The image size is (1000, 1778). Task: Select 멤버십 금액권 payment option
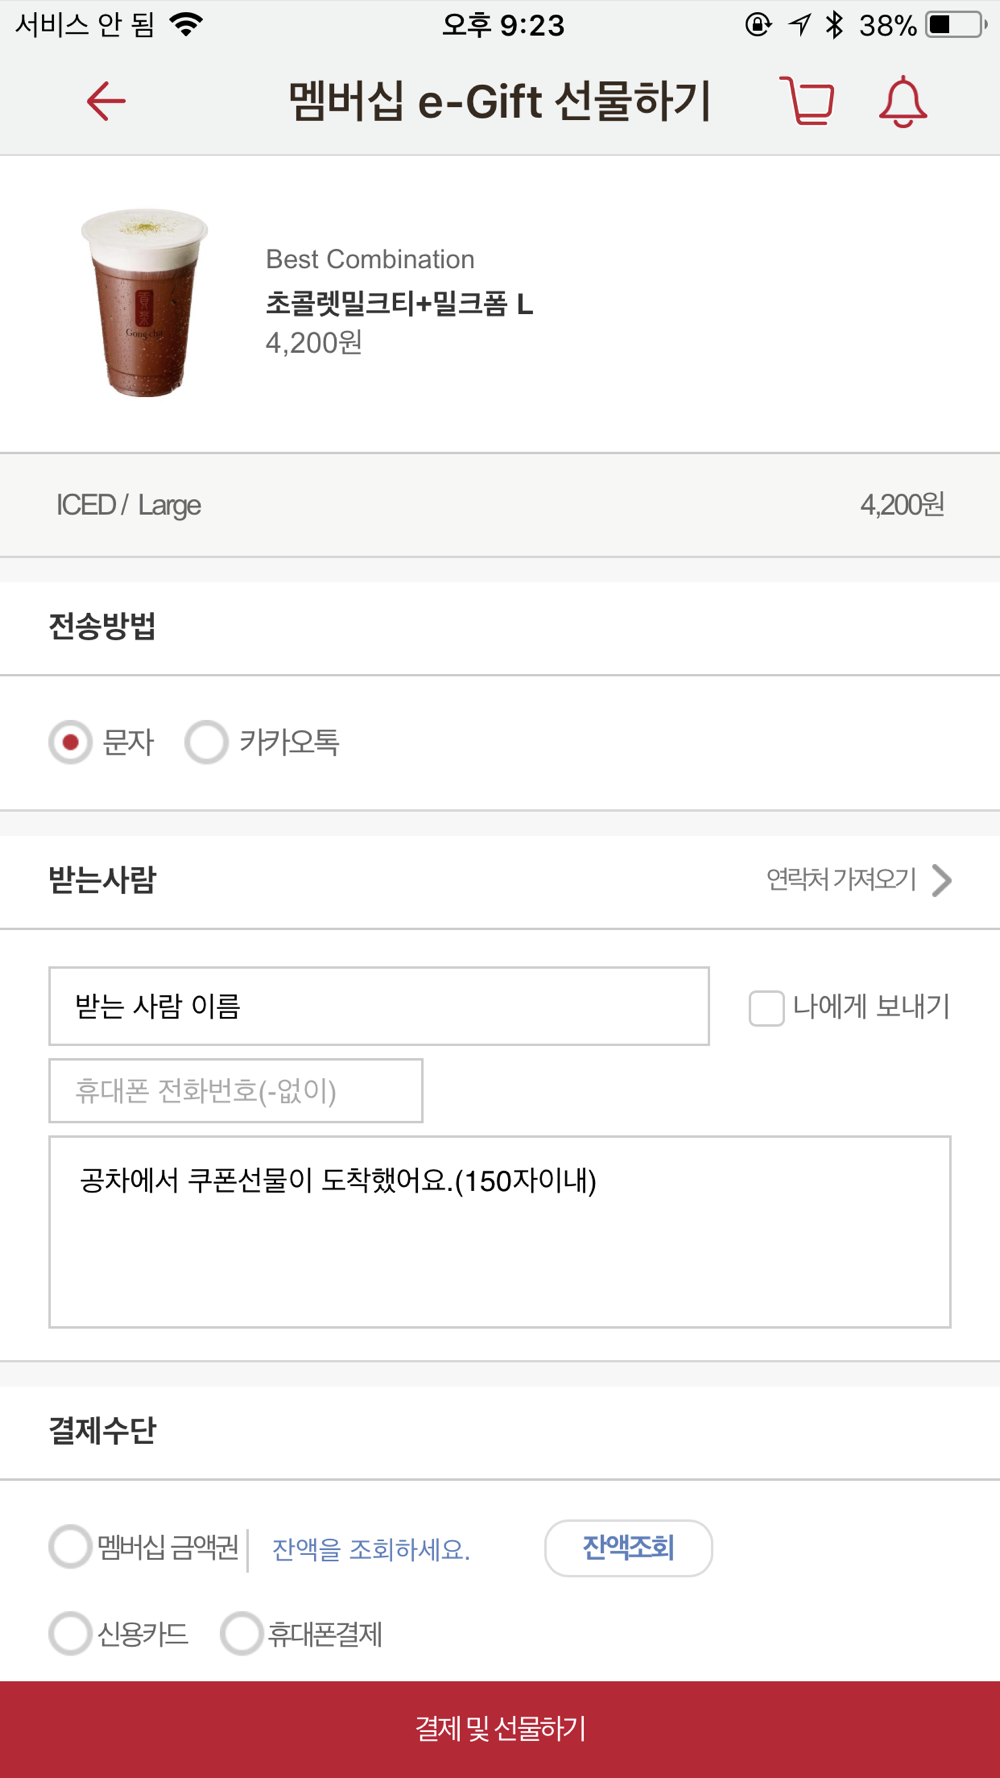point(71,1547)
